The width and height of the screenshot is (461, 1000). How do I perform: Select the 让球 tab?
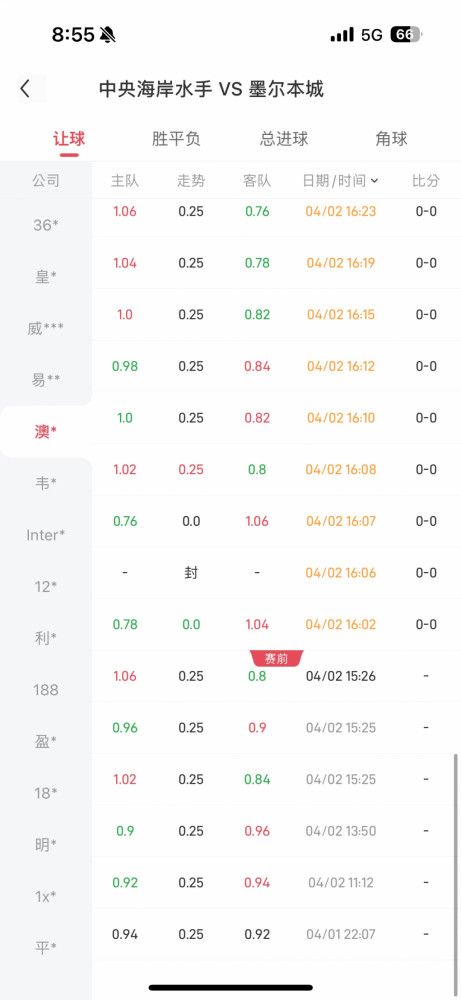point(69,139)
